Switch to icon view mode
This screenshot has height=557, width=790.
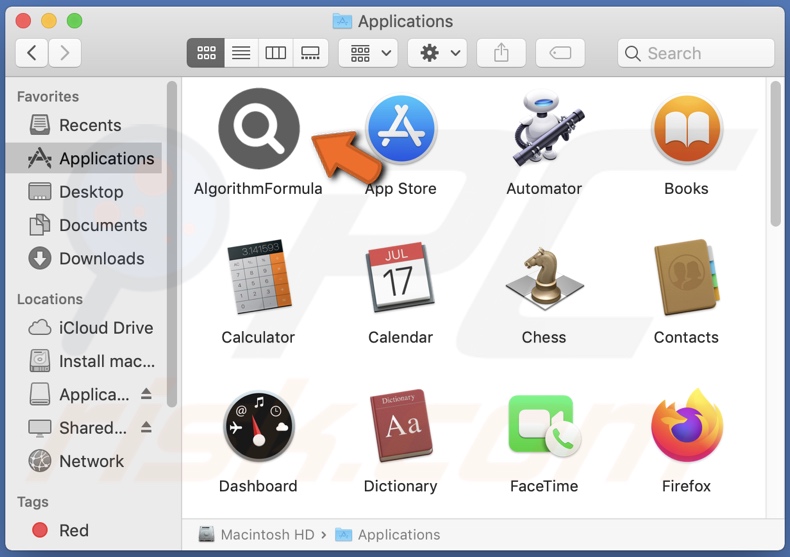[206, 53]
